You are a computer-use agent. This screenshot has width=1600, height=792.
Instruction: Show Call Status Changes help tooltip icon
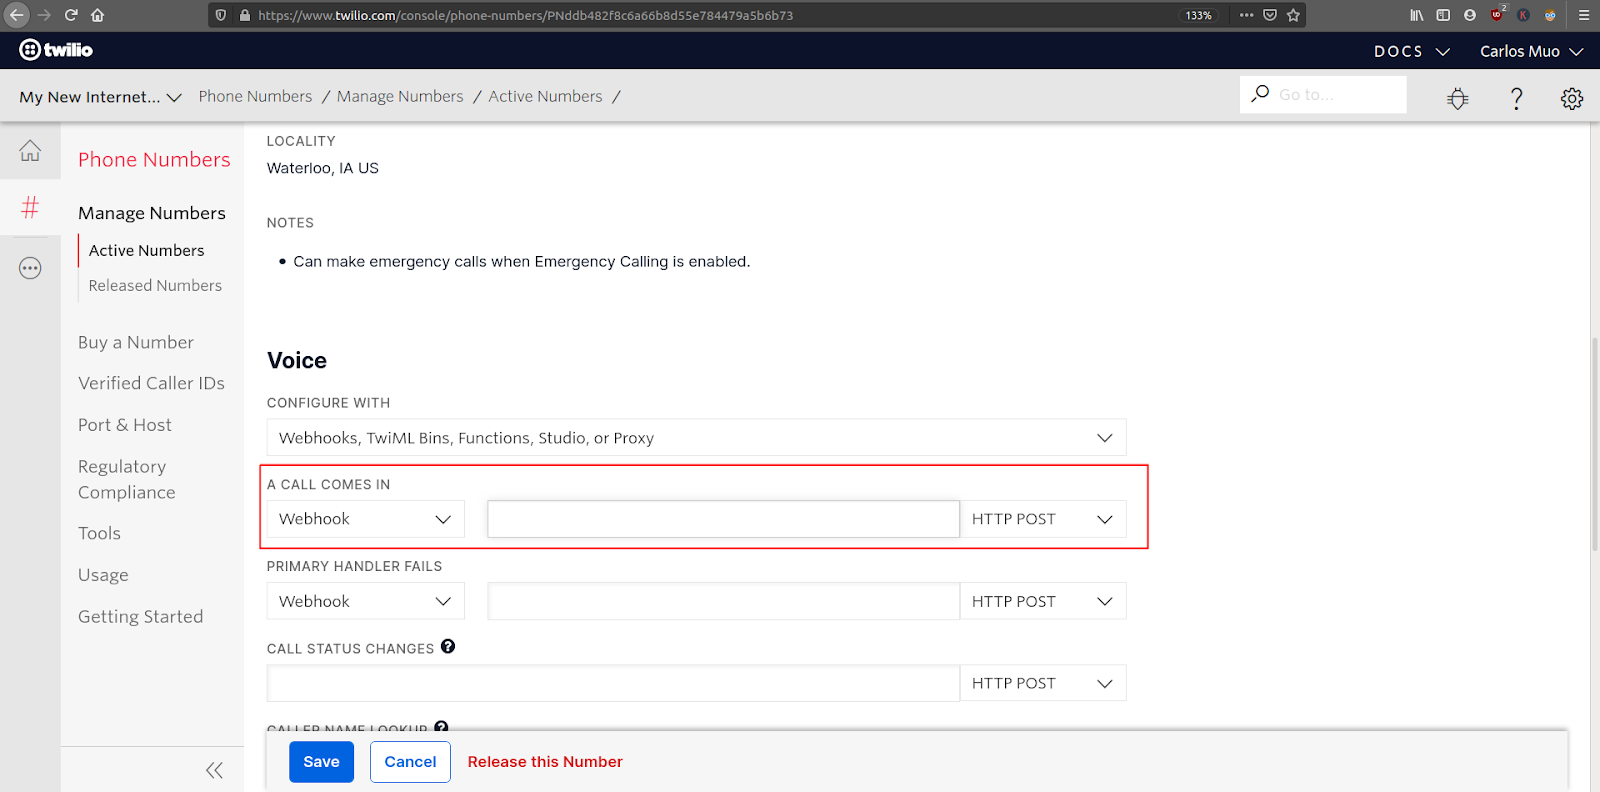(448, 646)
